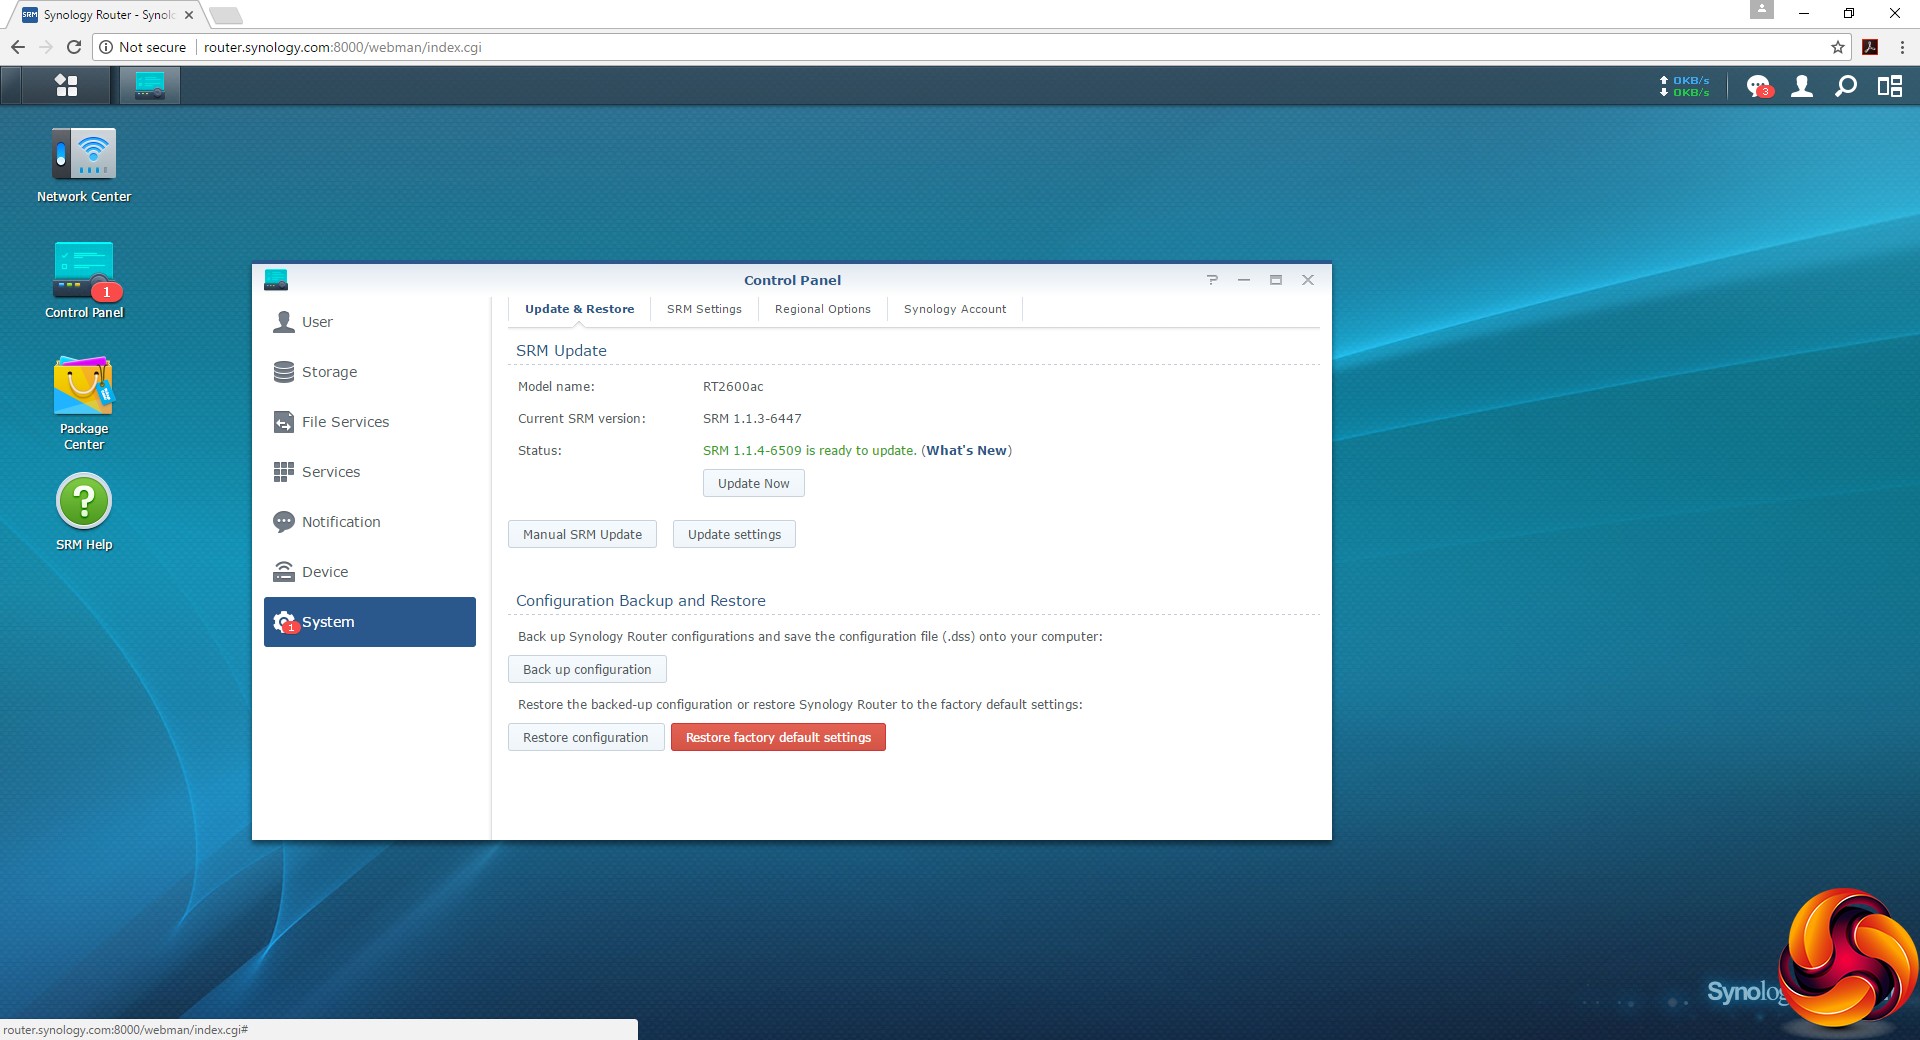
Task: Open a new browser tab
Action: [x=226, y=15]
